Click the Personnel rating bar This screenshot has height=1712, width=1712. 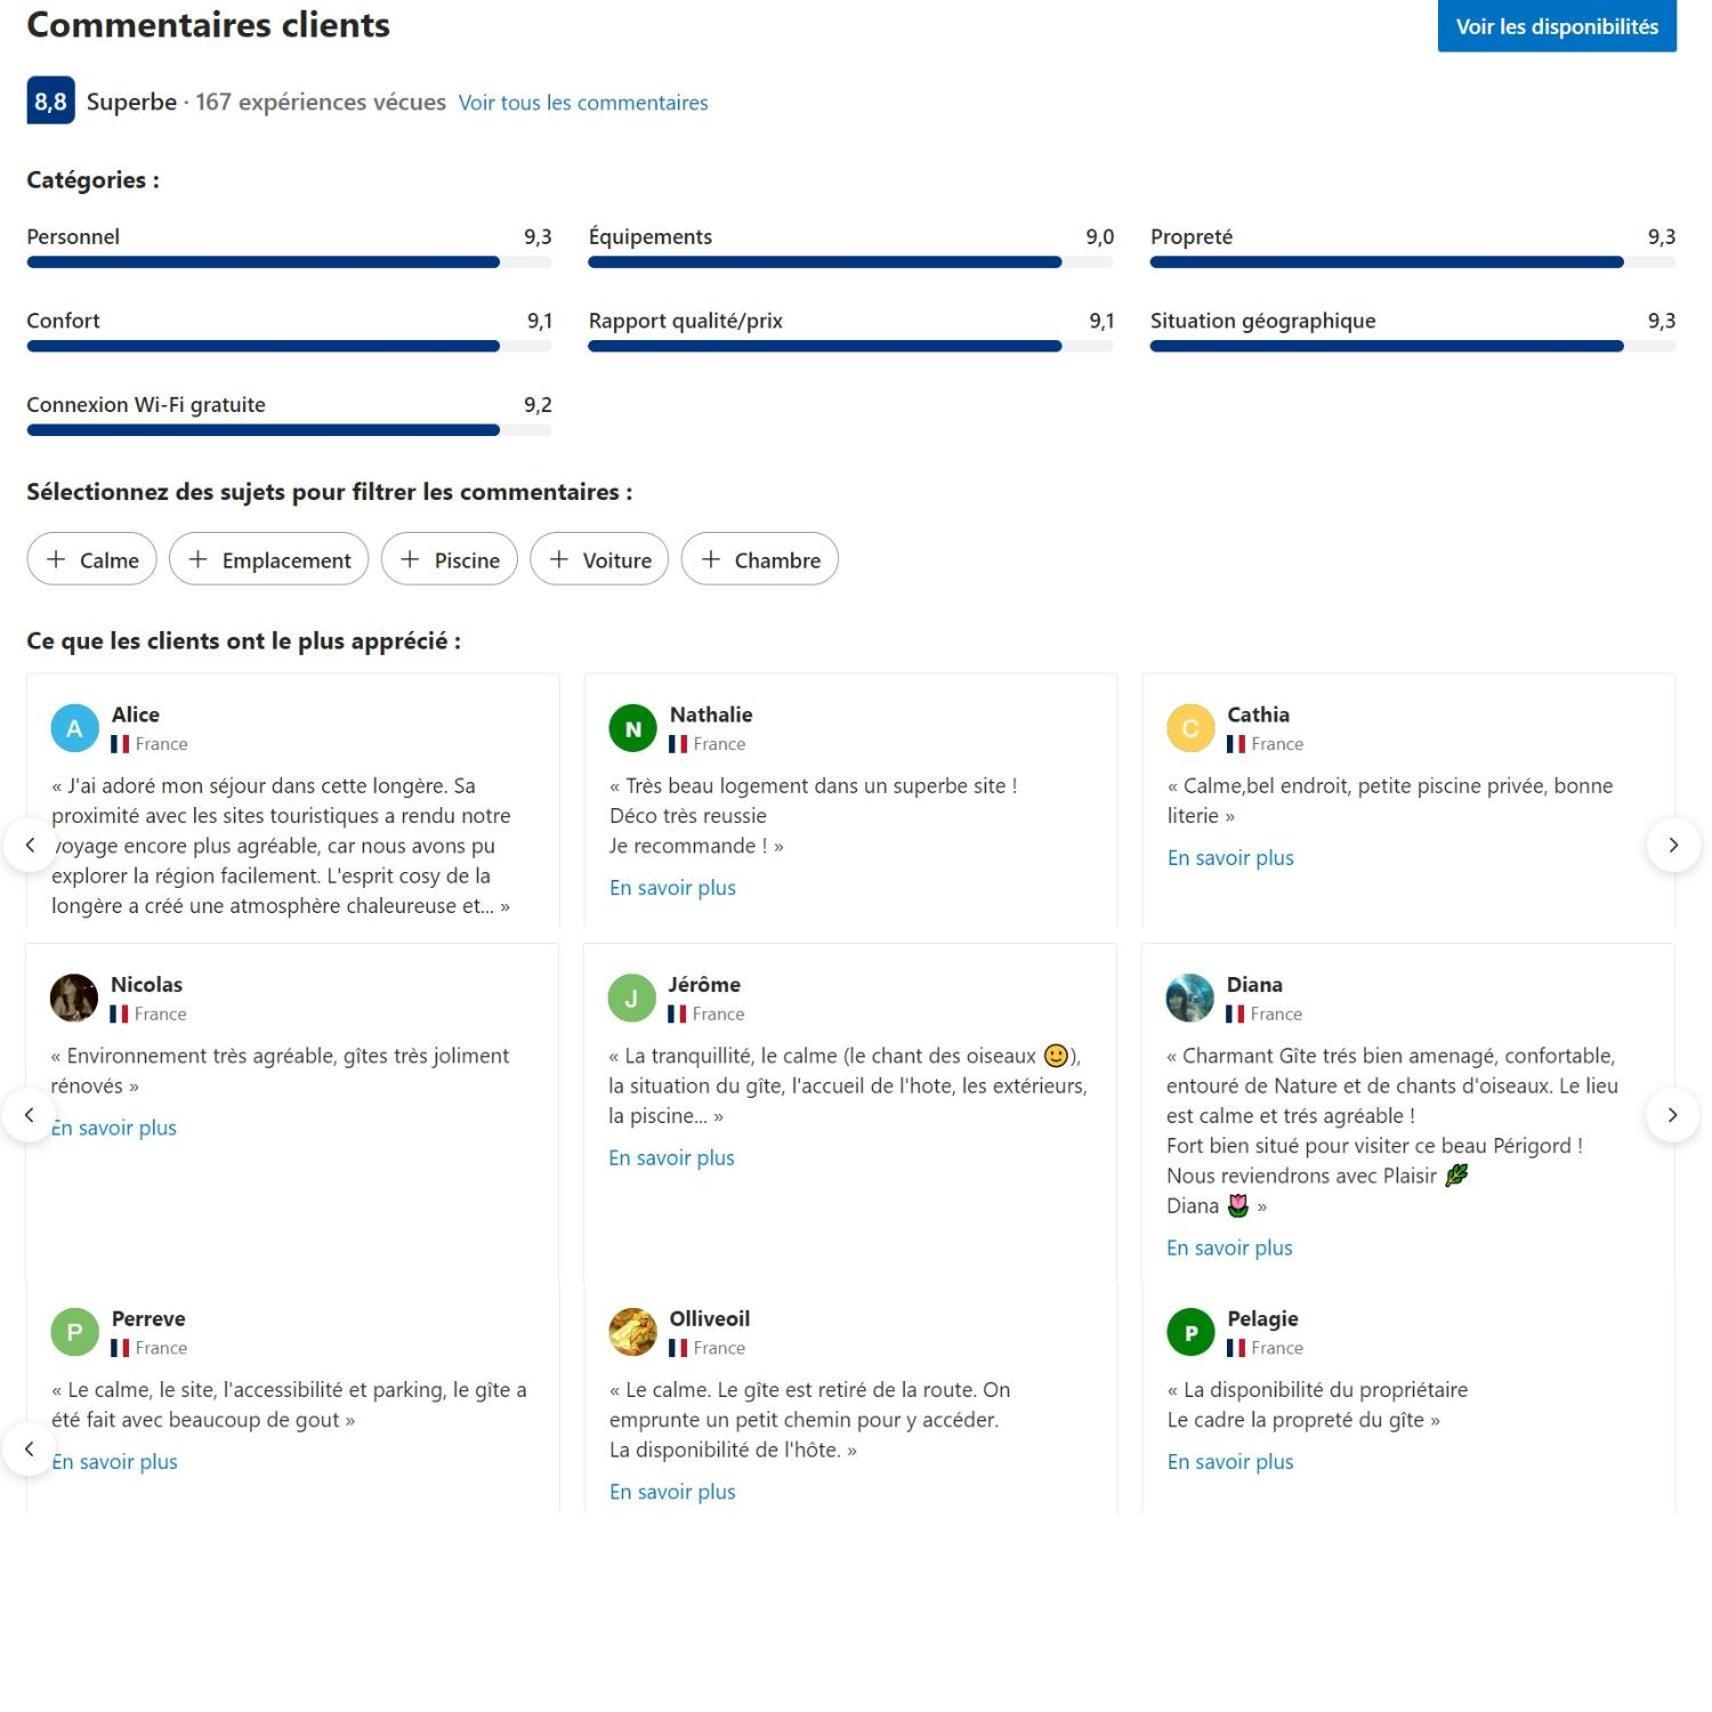(289, 262)
